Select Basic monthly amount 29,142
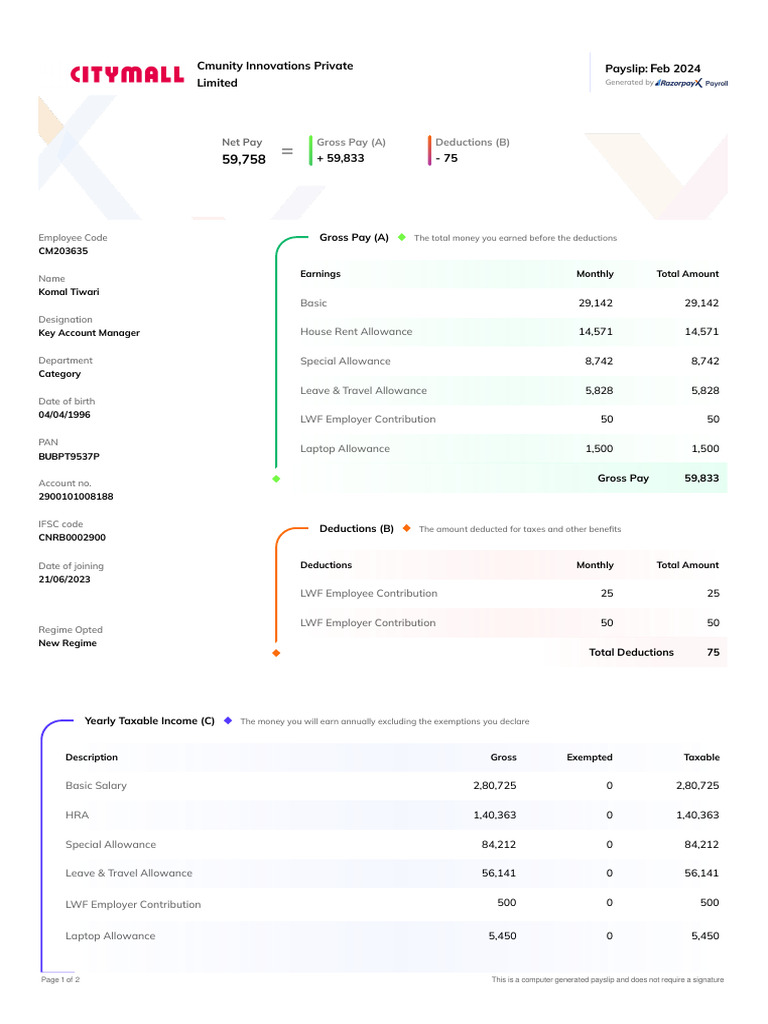The height and width of the screenshot is (1024, 768). click(596, 303)
